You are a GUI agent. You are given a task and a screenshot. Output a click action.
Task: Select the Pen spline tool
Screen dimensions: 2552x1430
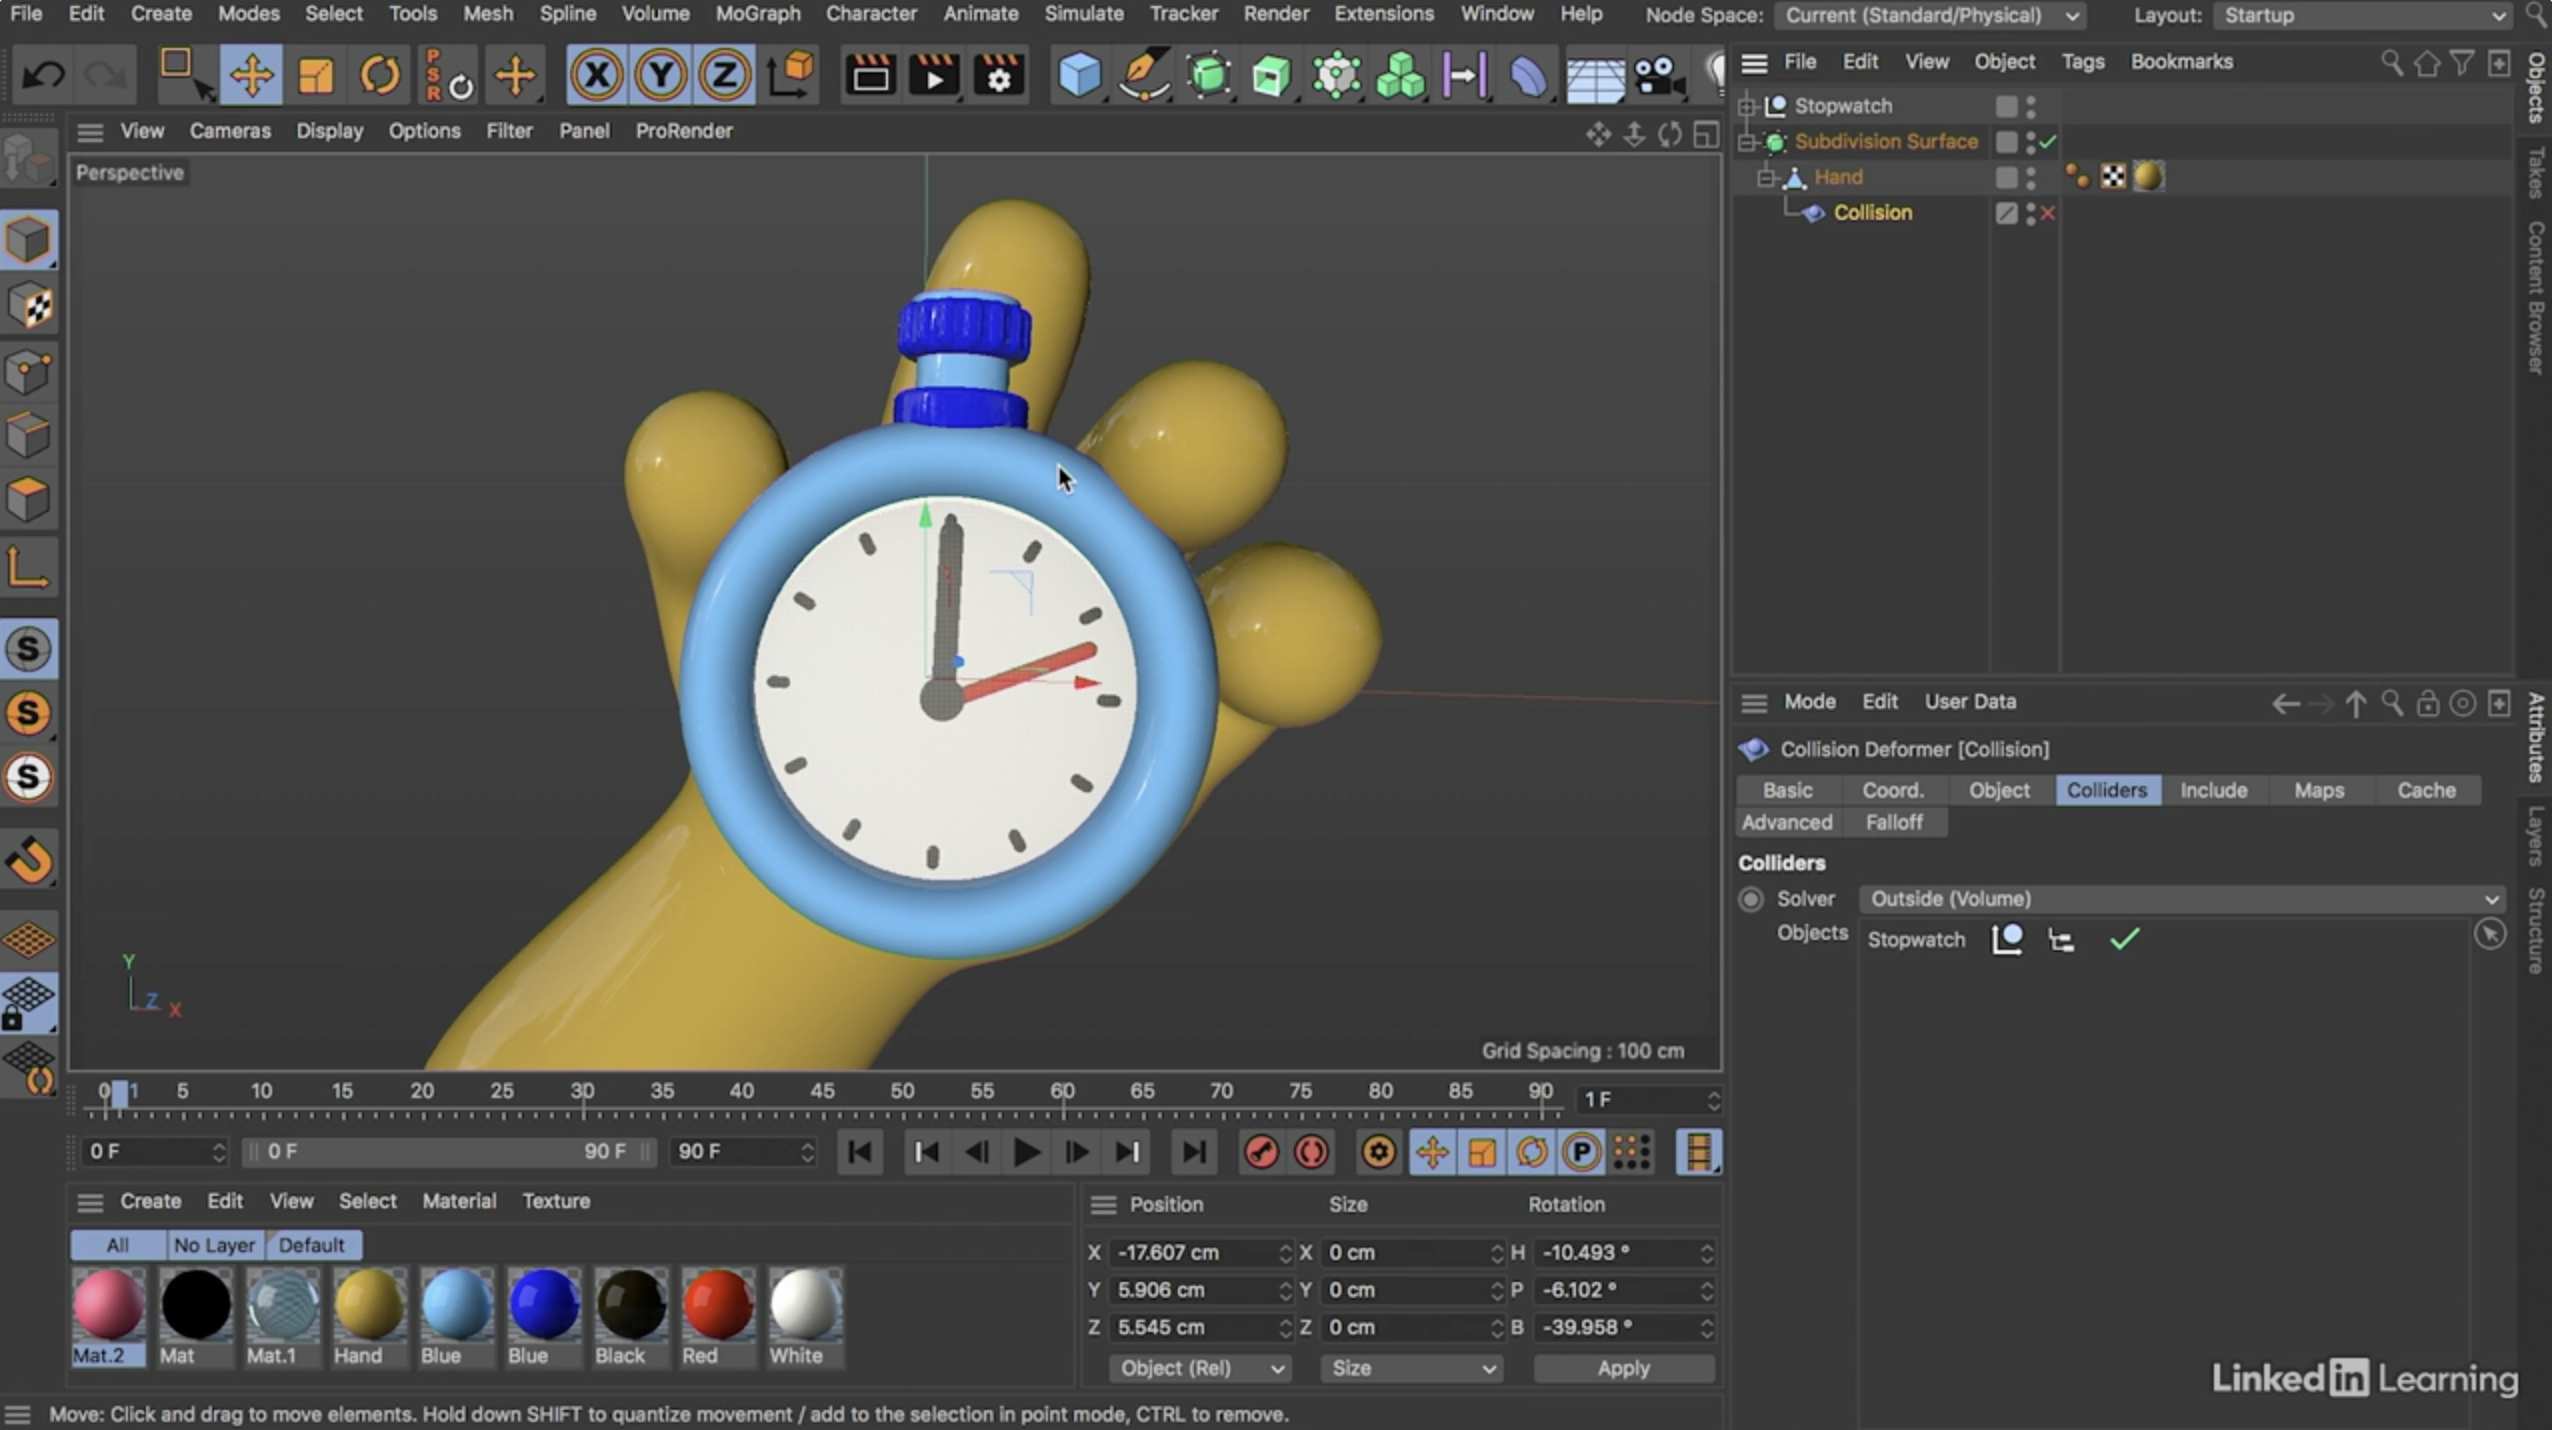[x=1144, y=74]
